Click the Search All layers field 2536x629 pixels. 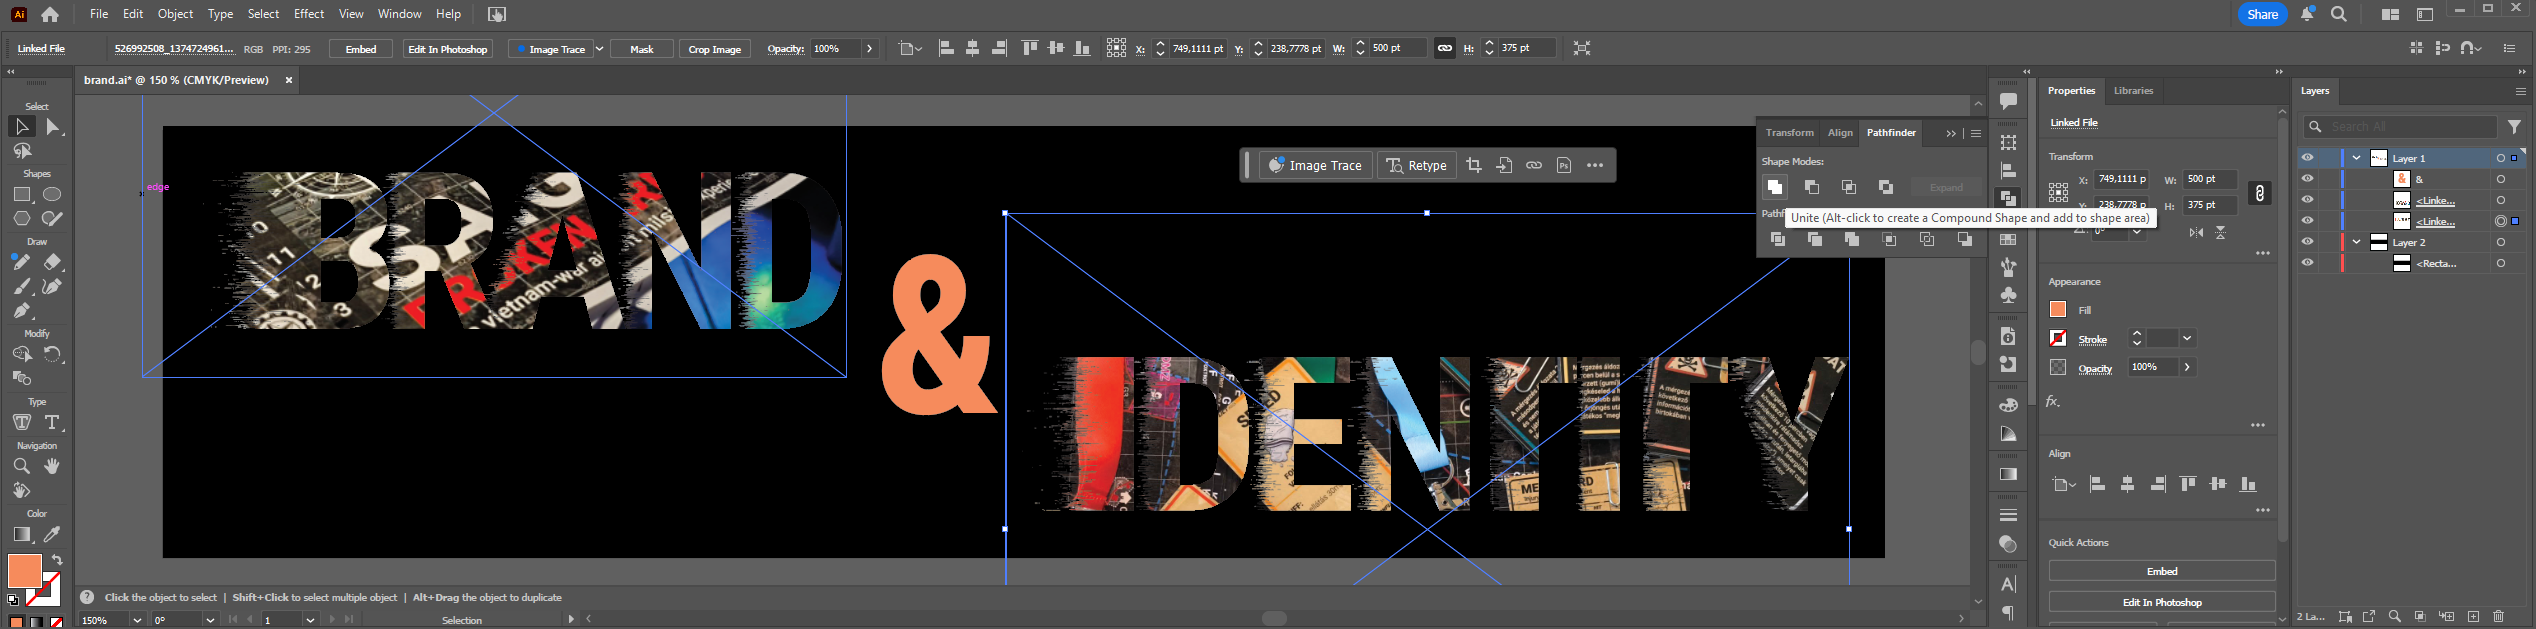2410,127
